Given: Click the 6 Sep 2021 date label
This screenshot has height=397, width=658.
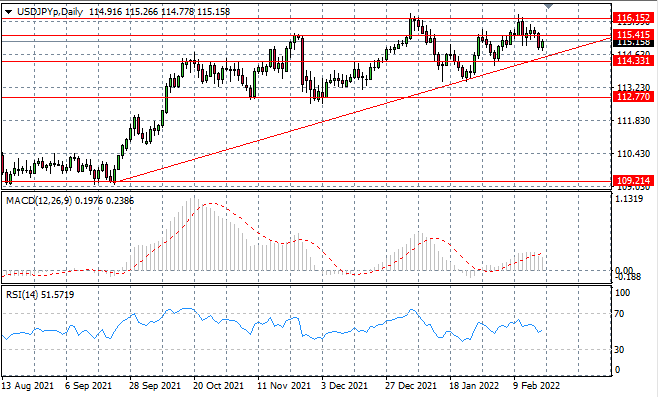Looking at the screenshot, I should coord(89,386).
